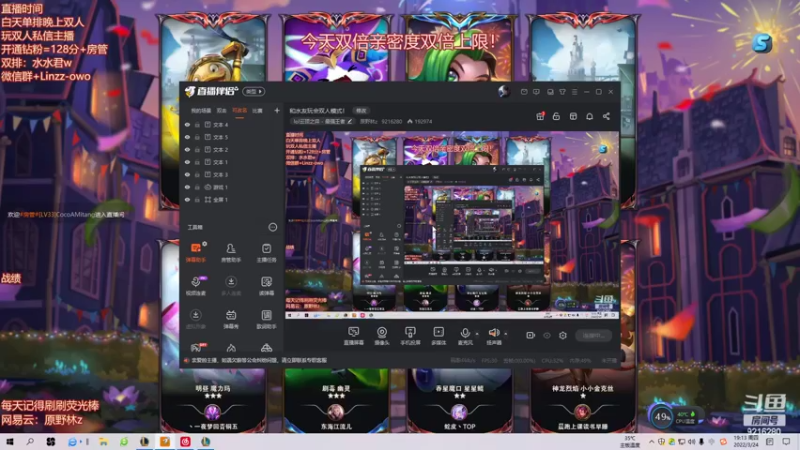This screenshot has width=800, height=450.
Task: Toggle the preview eye icon near settings gear
Action: coord(547,335)
